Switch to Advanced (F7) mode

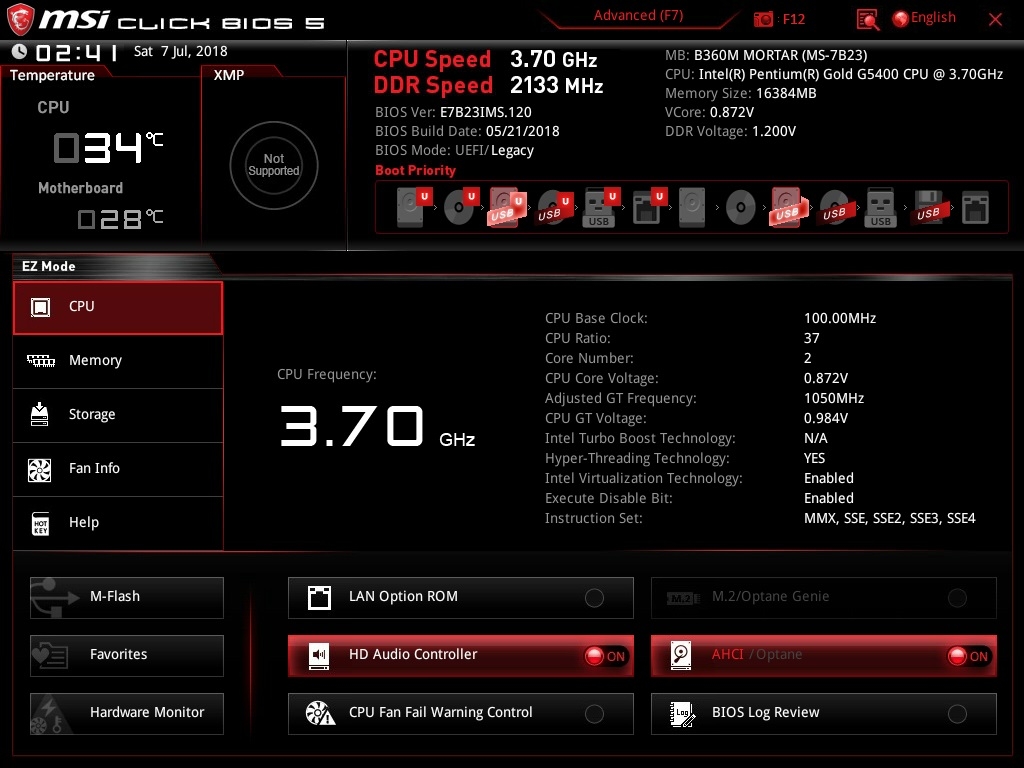[x=638, y=16]
